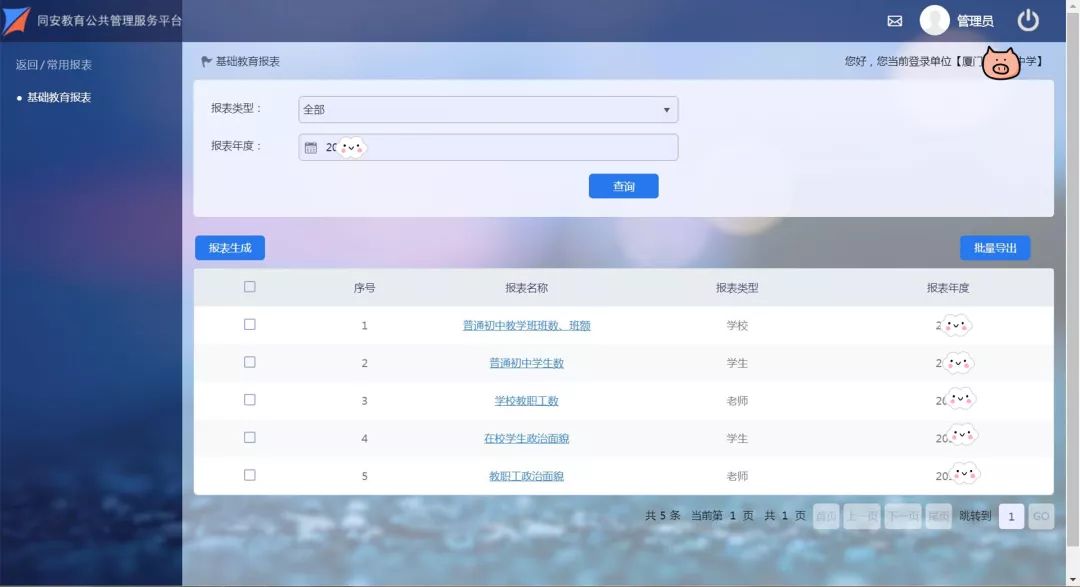Click the 报表年度 column header
The image size is (1080, 587).
pos(948,288)
